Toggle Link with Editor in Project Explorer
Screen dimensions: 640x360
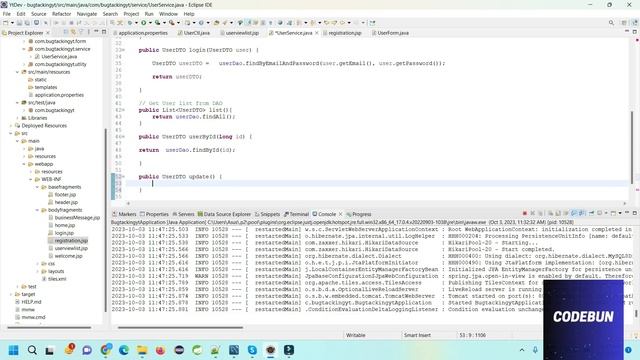click(73, 32)
